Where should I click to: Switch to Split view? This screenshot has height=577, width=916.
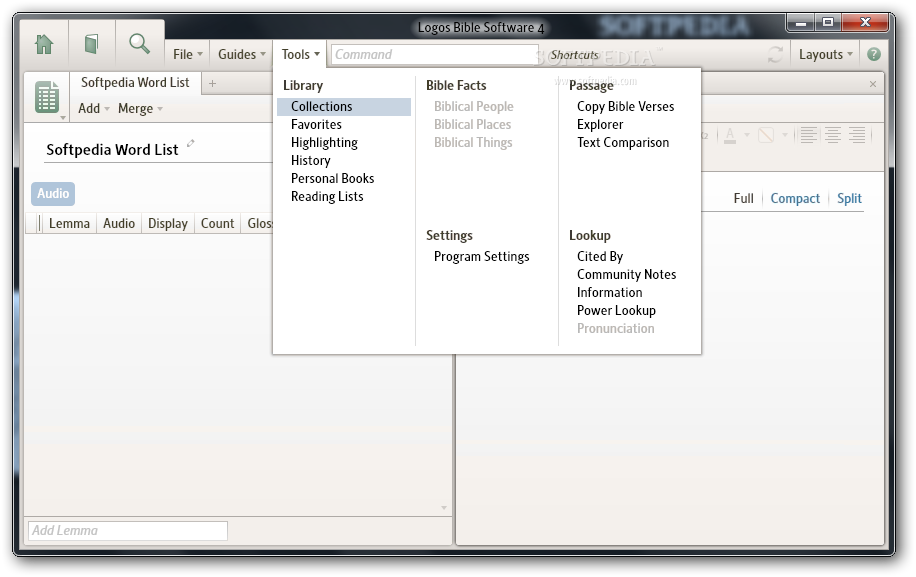[x=849, y=199]
